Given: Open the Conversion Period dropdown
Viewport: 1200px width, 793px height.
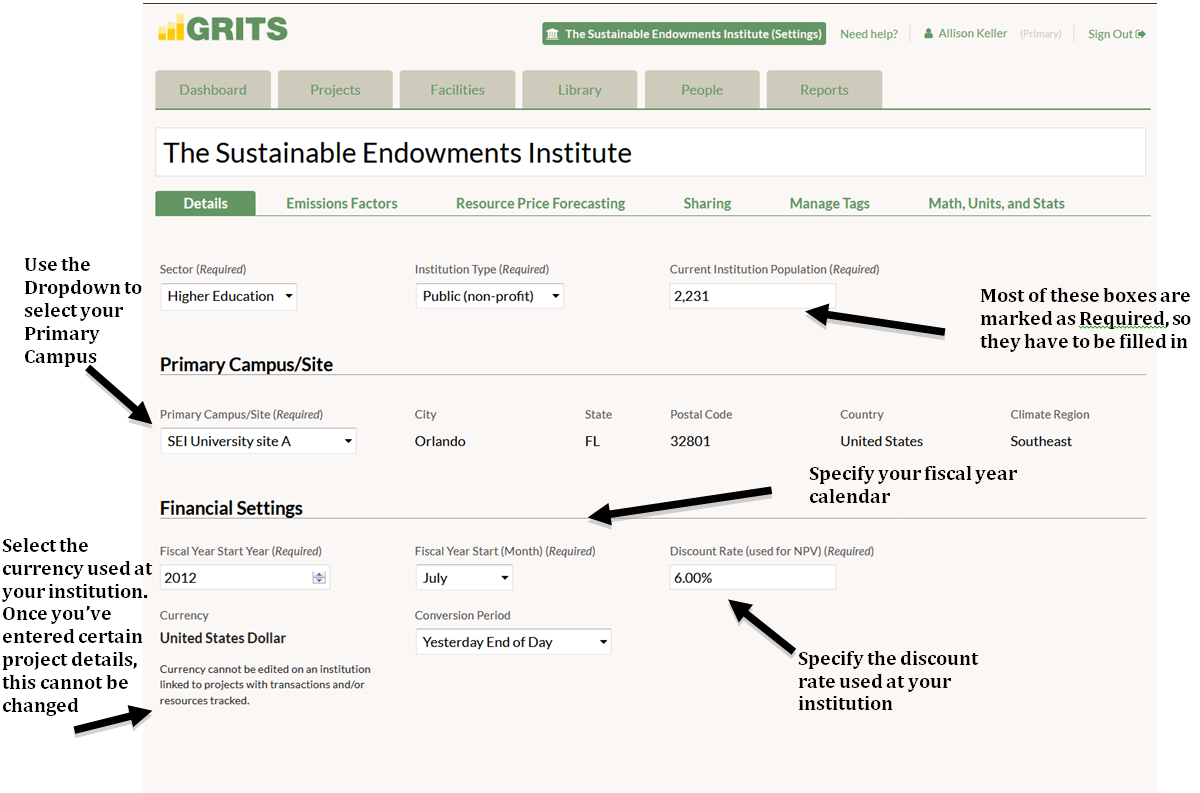Looking at the screenshot, I should pos(513,642).
